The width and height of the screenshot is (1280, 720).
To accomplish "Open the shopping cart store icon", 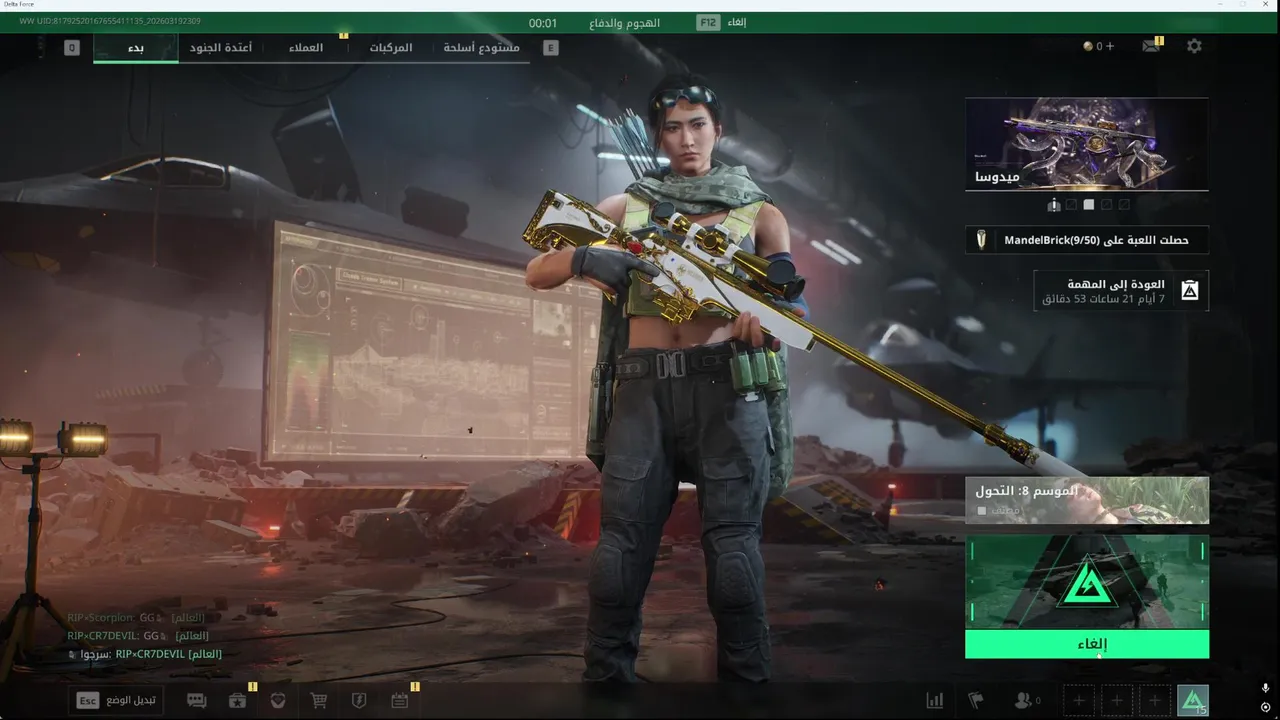I will click(x=319, y=701).
